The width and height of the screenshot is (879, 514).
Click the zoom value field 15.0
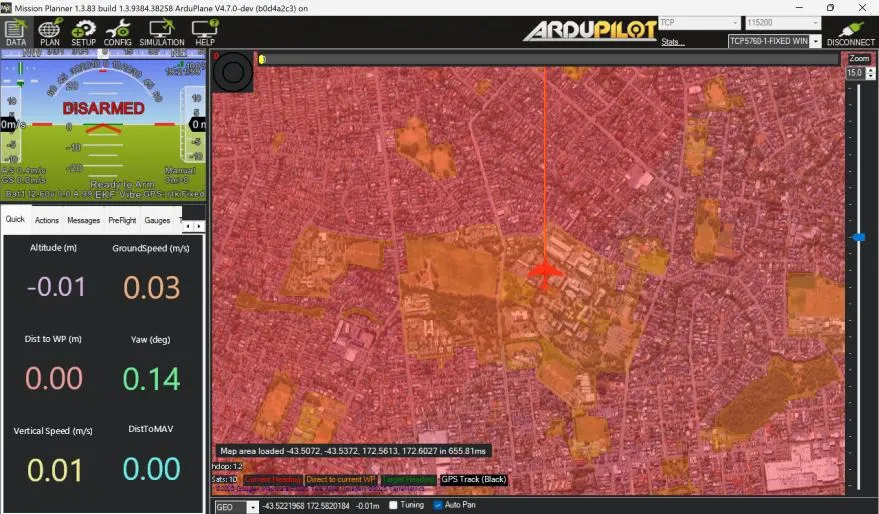pos(855,73)
